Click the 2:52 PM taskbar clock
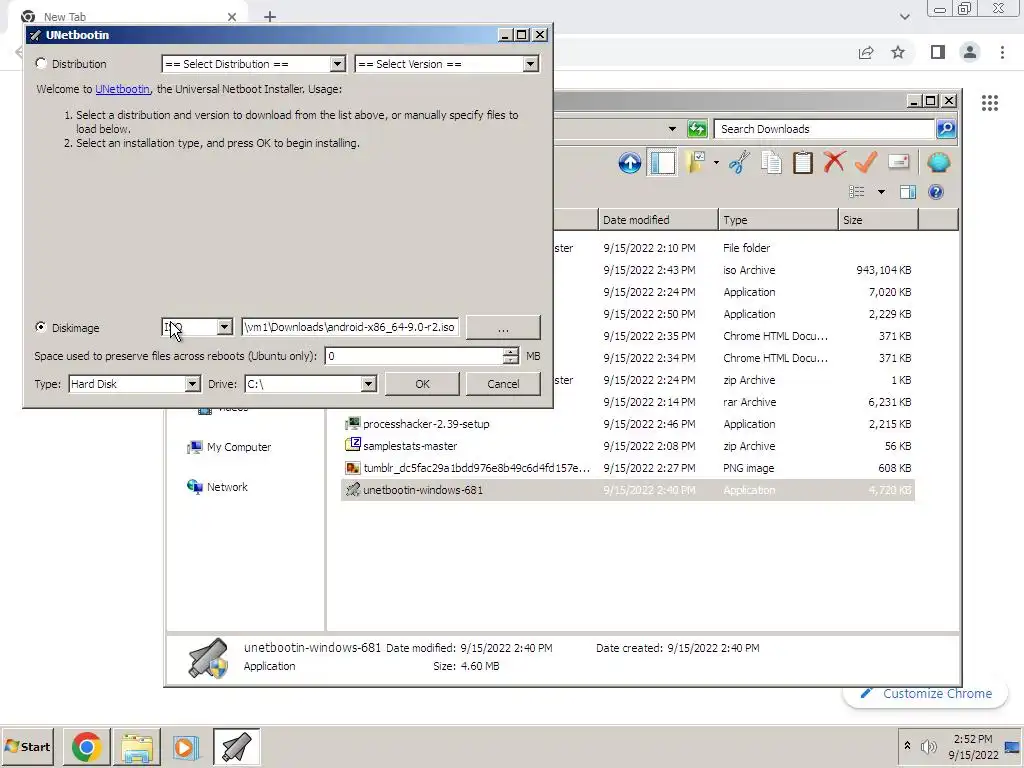Screen dimensions: 1024x768 point(973,739)
